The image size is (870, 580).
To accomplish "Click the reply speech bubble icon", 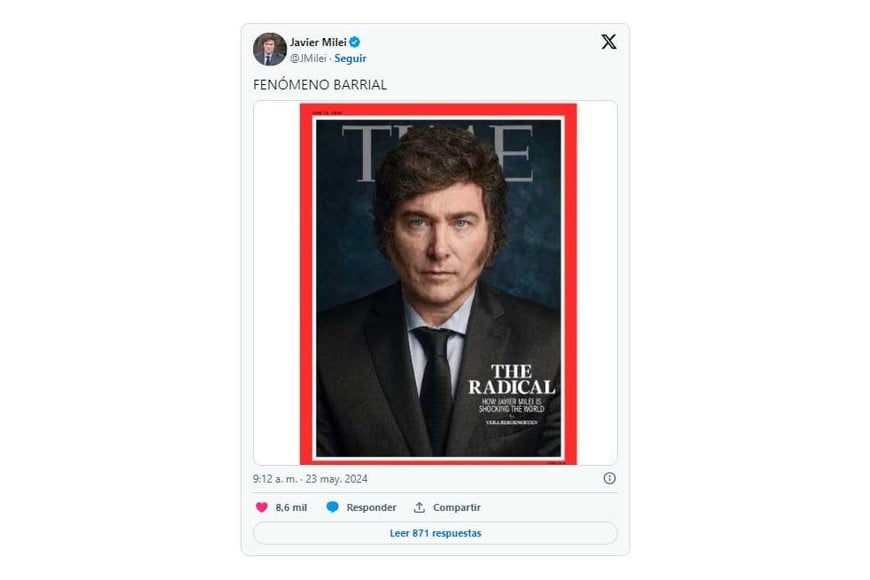I will point(333,507).
